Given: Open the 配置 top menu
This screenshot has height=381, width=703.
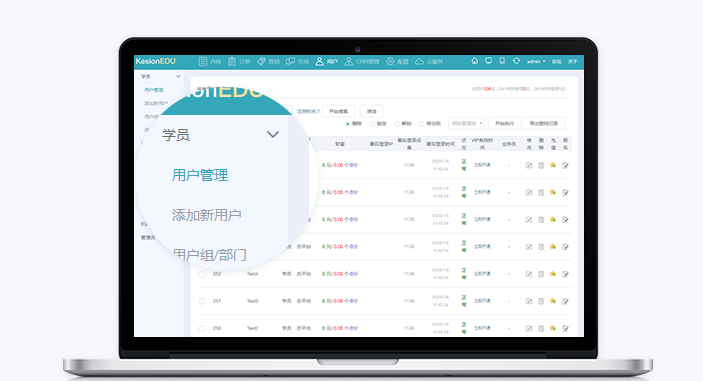Looking at the screenshot, I should coord(397,61).
